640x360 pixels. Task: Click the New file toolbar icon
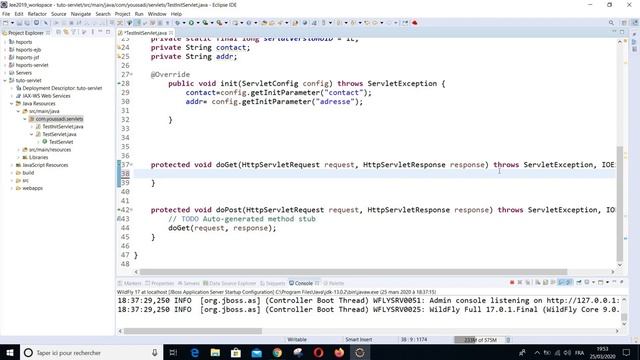[x=6, y=23]
